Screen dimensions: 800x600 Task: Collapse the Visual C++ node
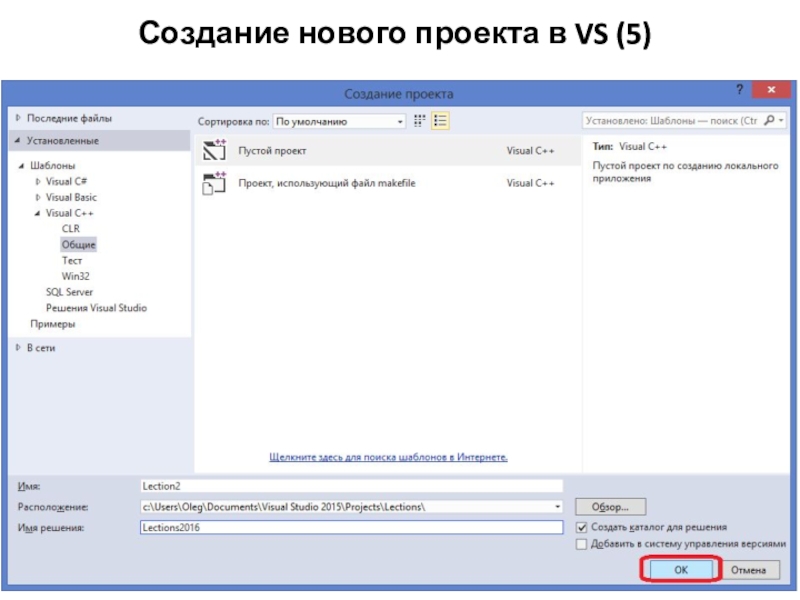click(x=37, y=213)
